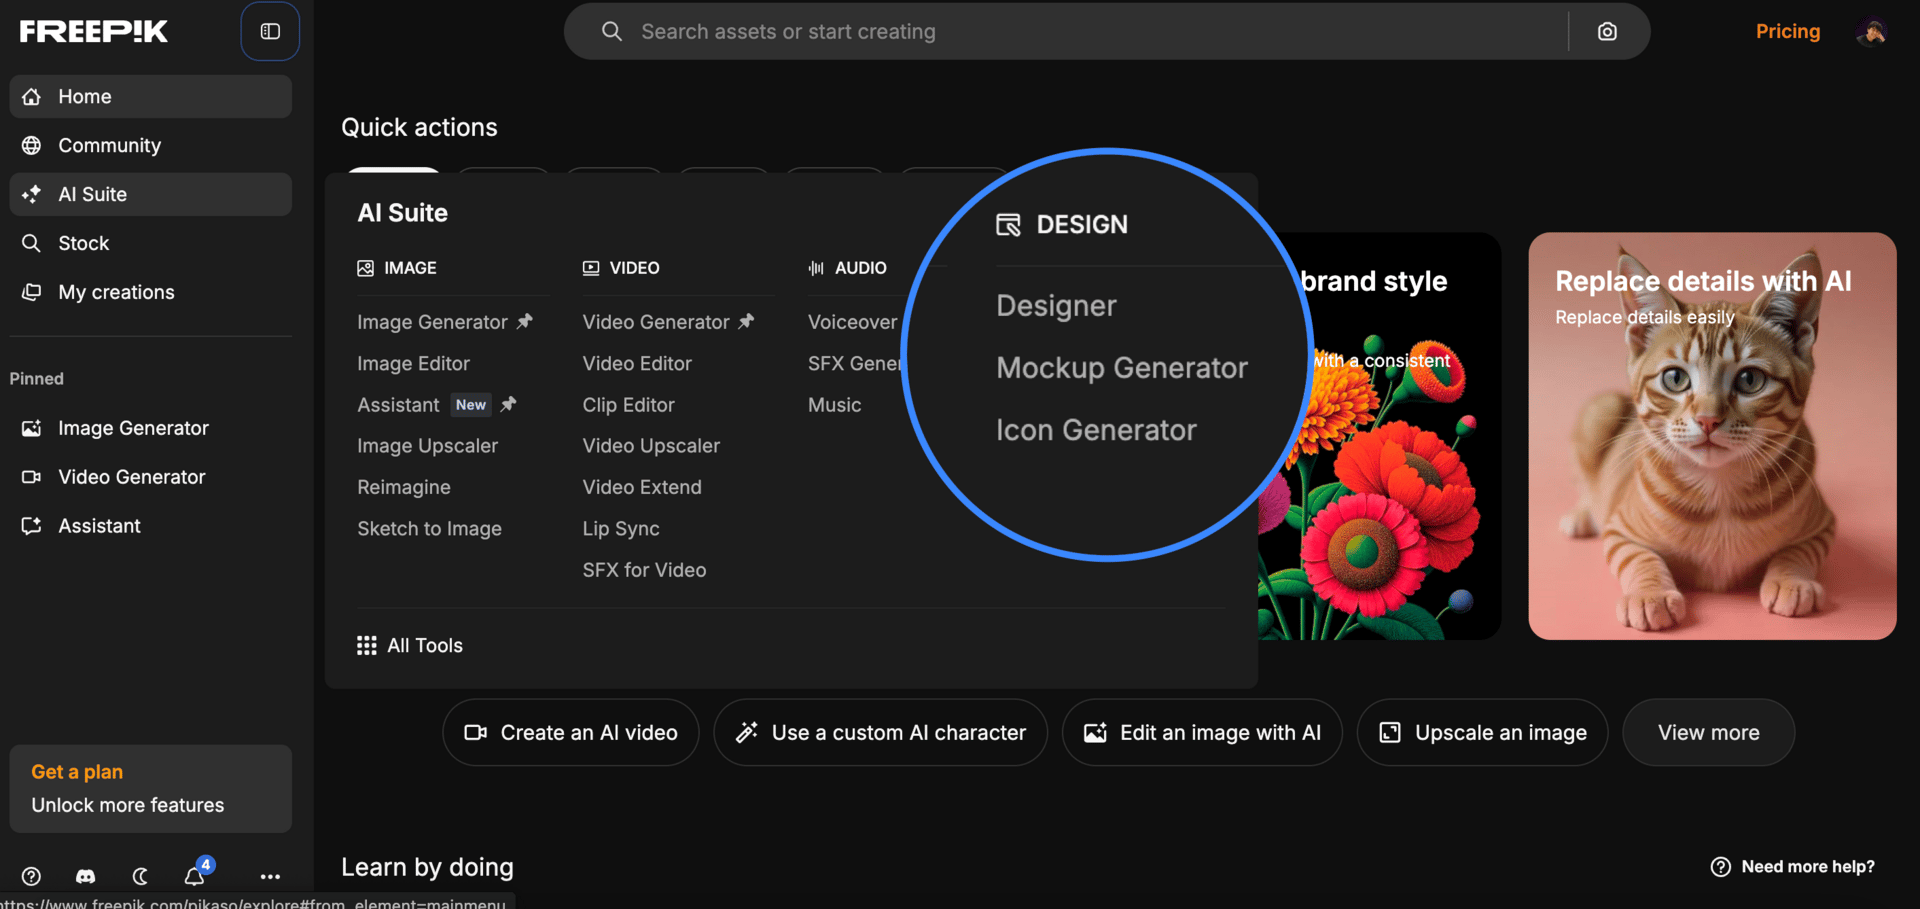Open Video Upscaler tool
The width and height of the screenshot is (1920, 909).
[x=651, y=446]
